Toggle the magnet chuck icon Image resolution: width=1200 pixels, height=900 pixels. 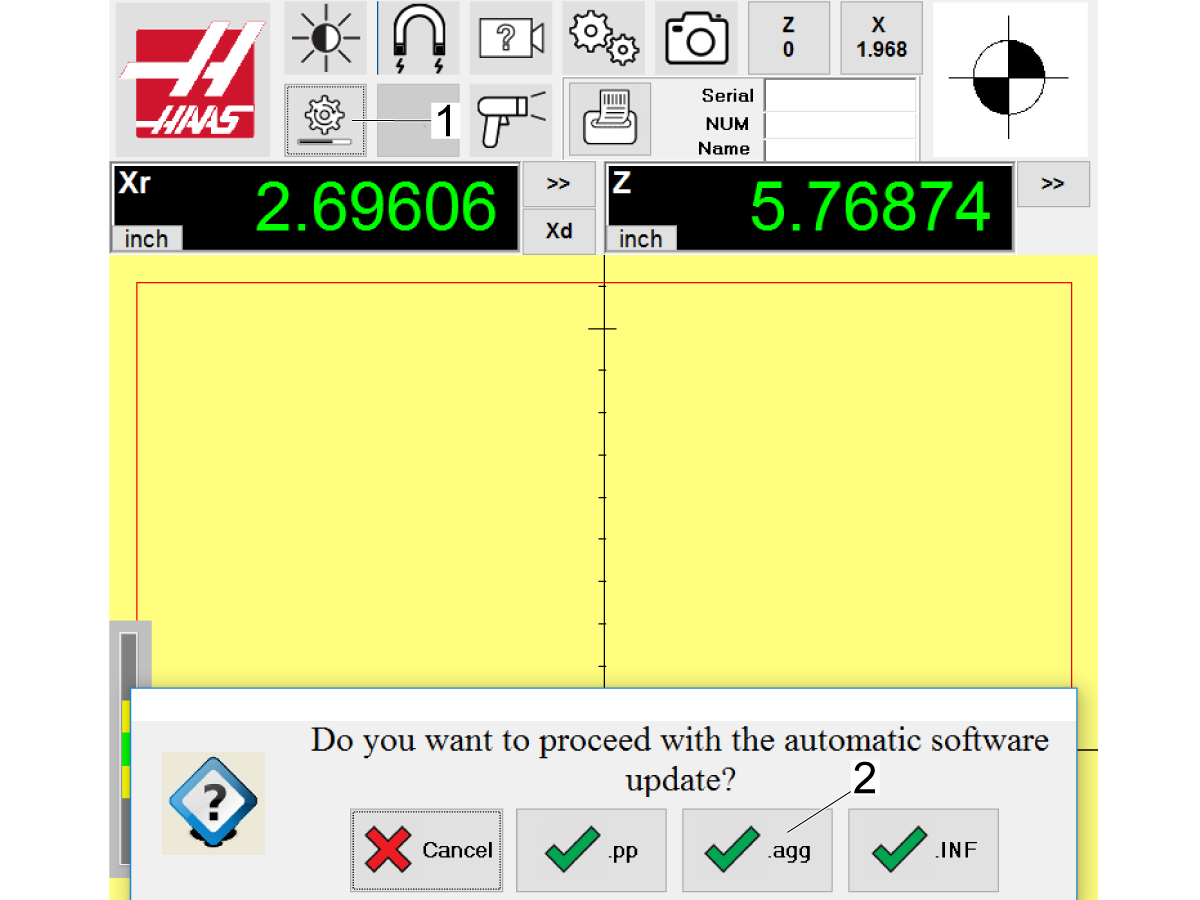pyautogui.click(x=418, y=38)
